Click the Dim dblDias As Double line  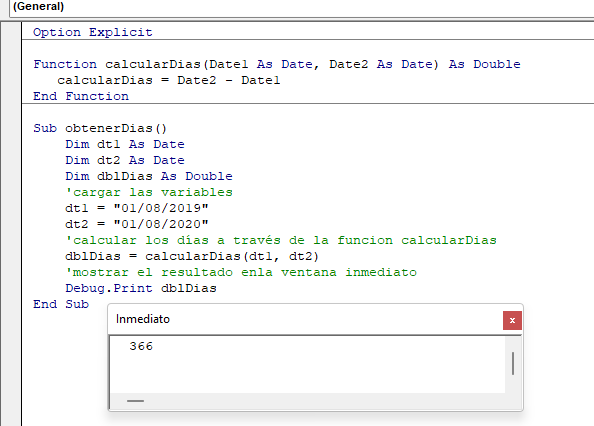click(x=149, y=176)
